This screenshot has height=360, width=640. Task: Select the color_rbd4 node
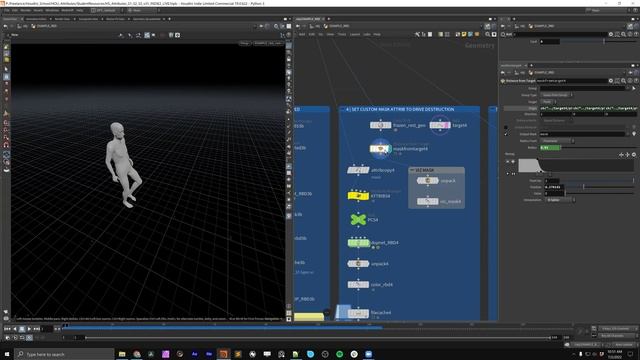(x=358, y=284)
